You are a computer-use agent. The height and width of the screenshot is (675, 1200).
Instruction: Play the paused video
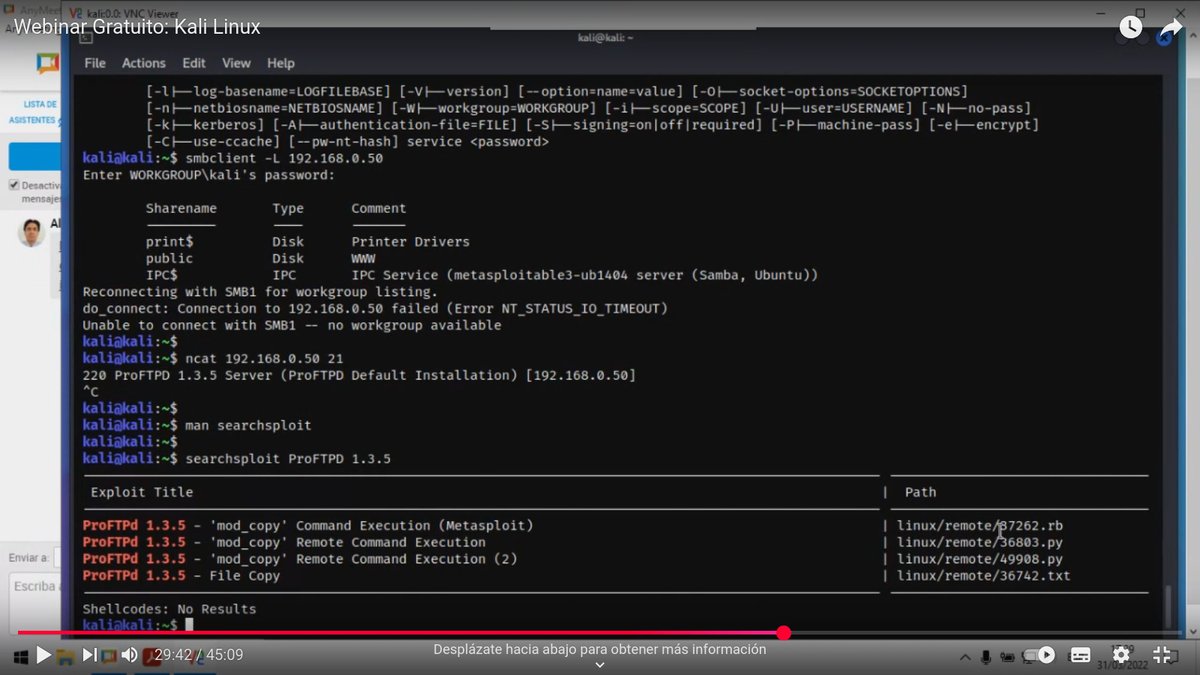pos(43,655)
